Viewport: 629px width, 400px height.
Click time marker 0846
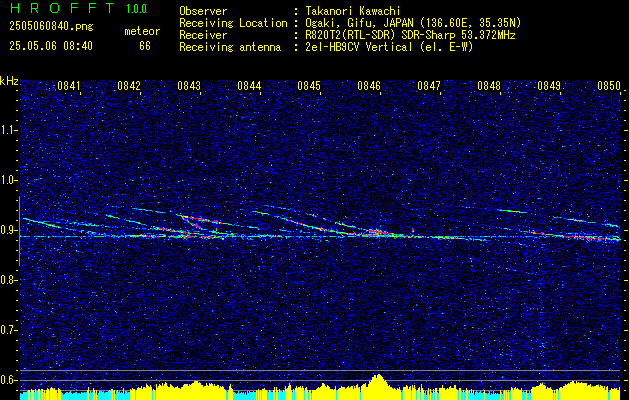[369, 85]
